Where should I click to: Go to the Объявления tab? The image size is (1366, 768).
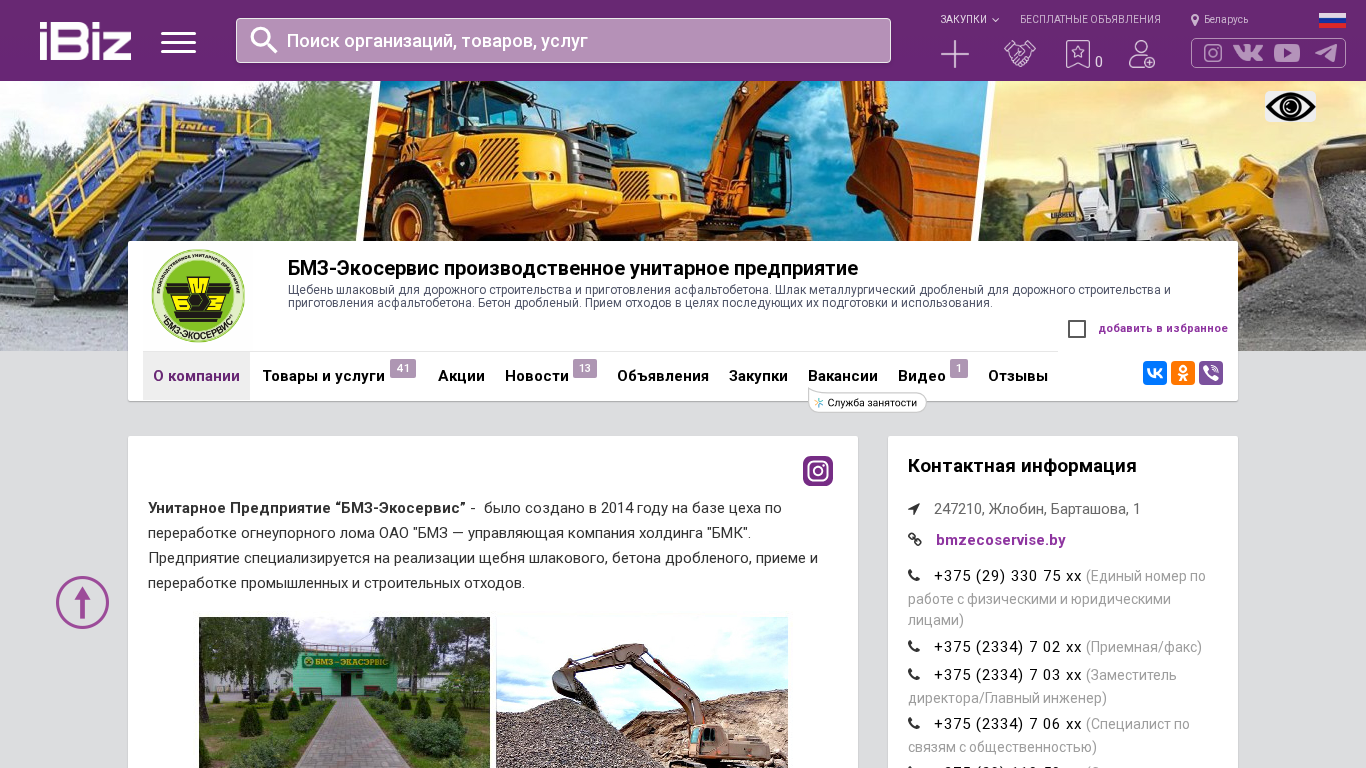click(x=663, y=376)
